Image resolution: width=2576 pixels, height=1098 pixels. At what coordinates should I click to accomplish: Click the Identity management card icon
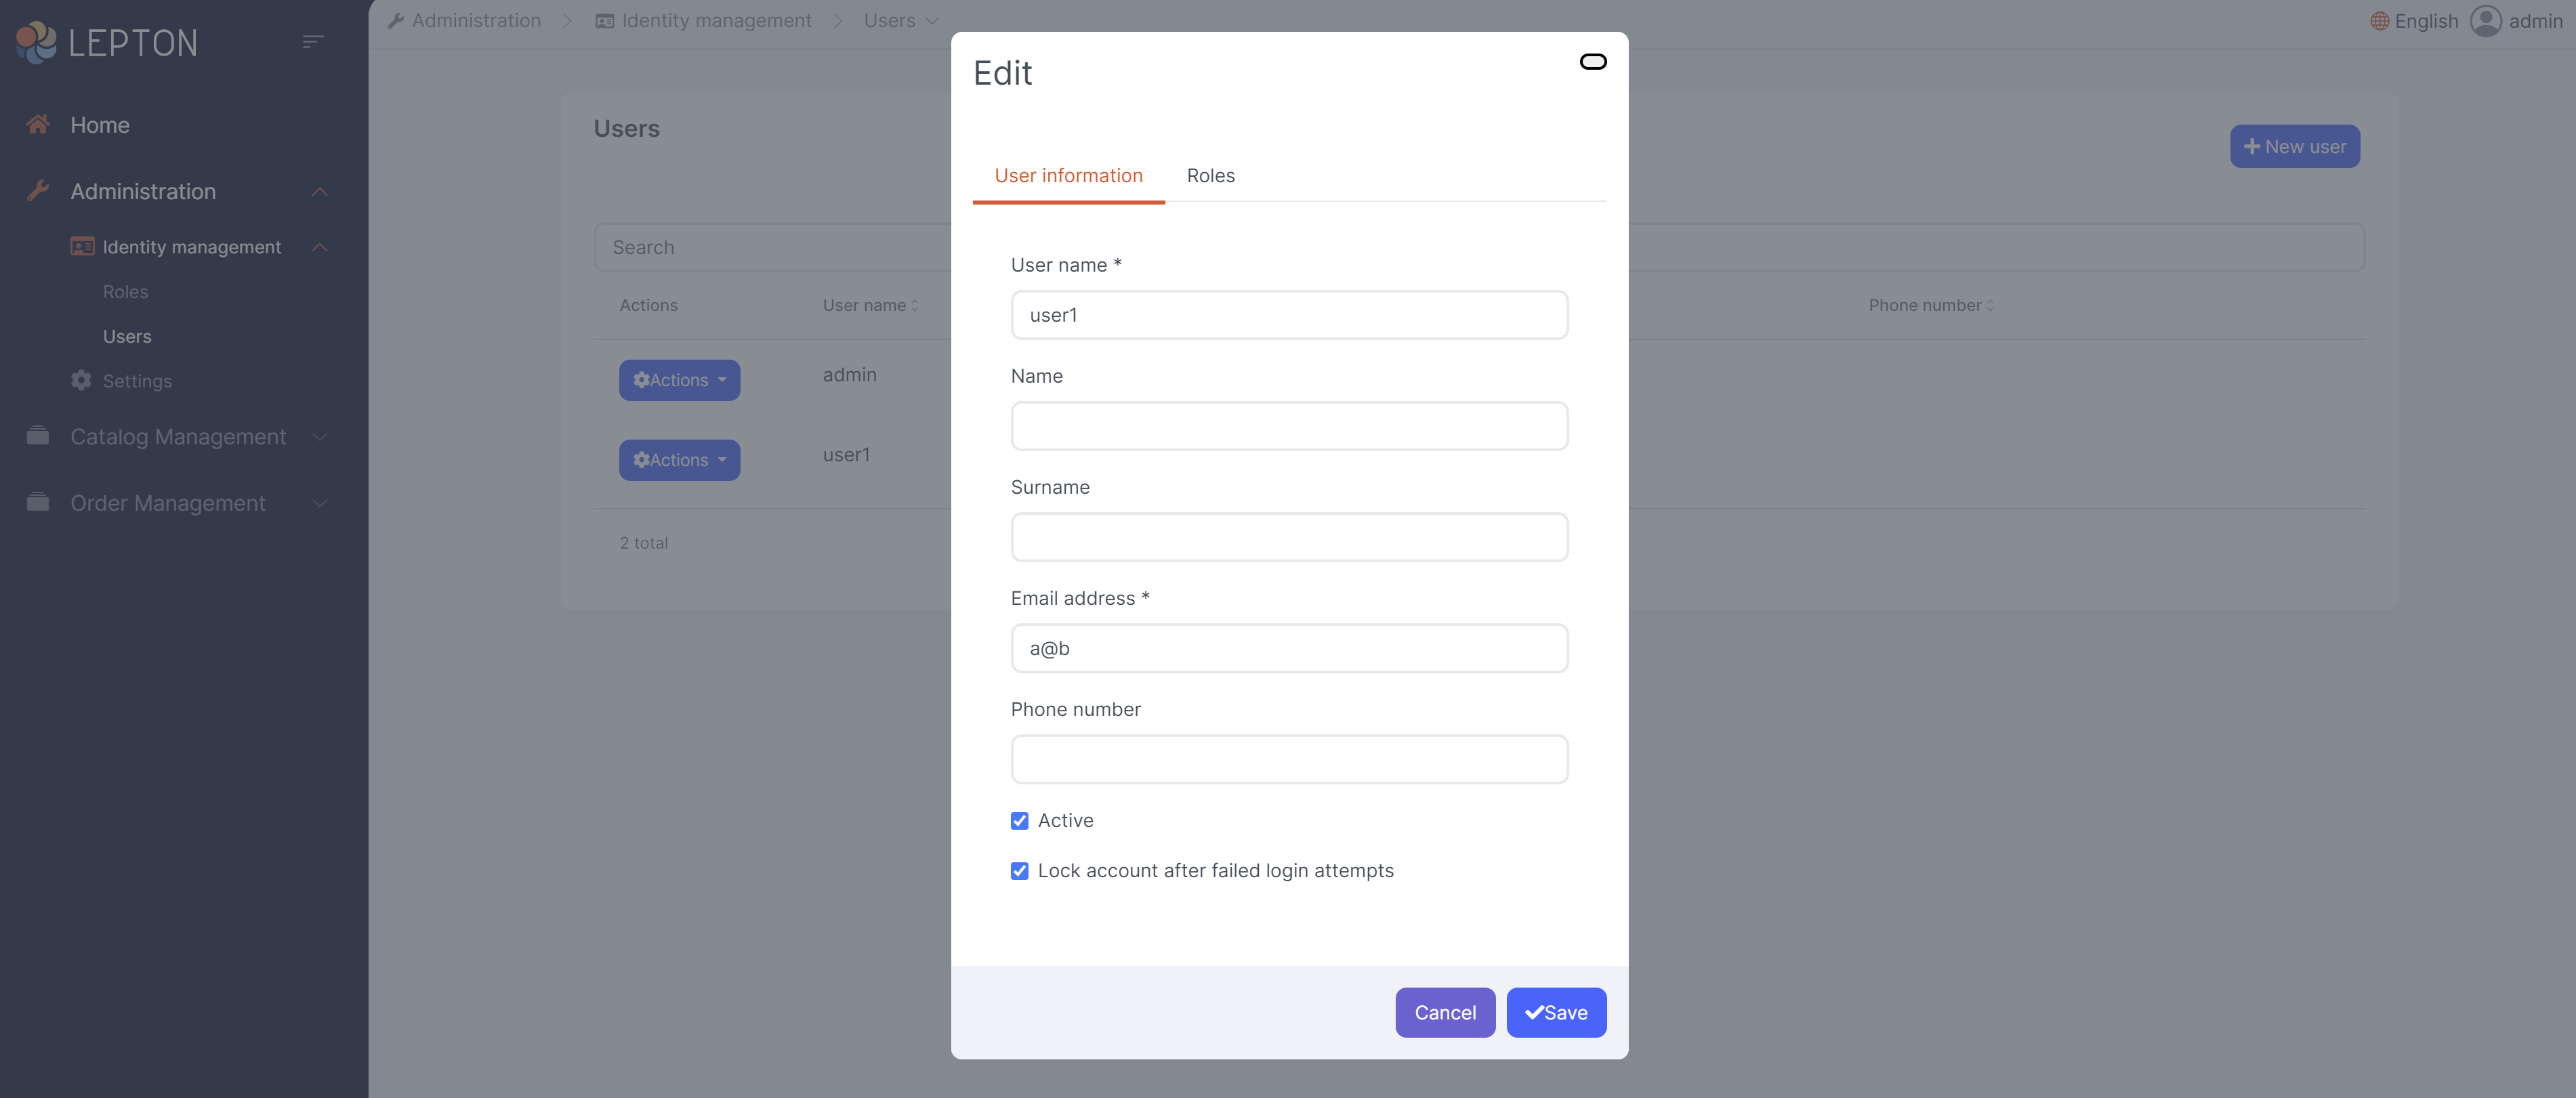82,247
